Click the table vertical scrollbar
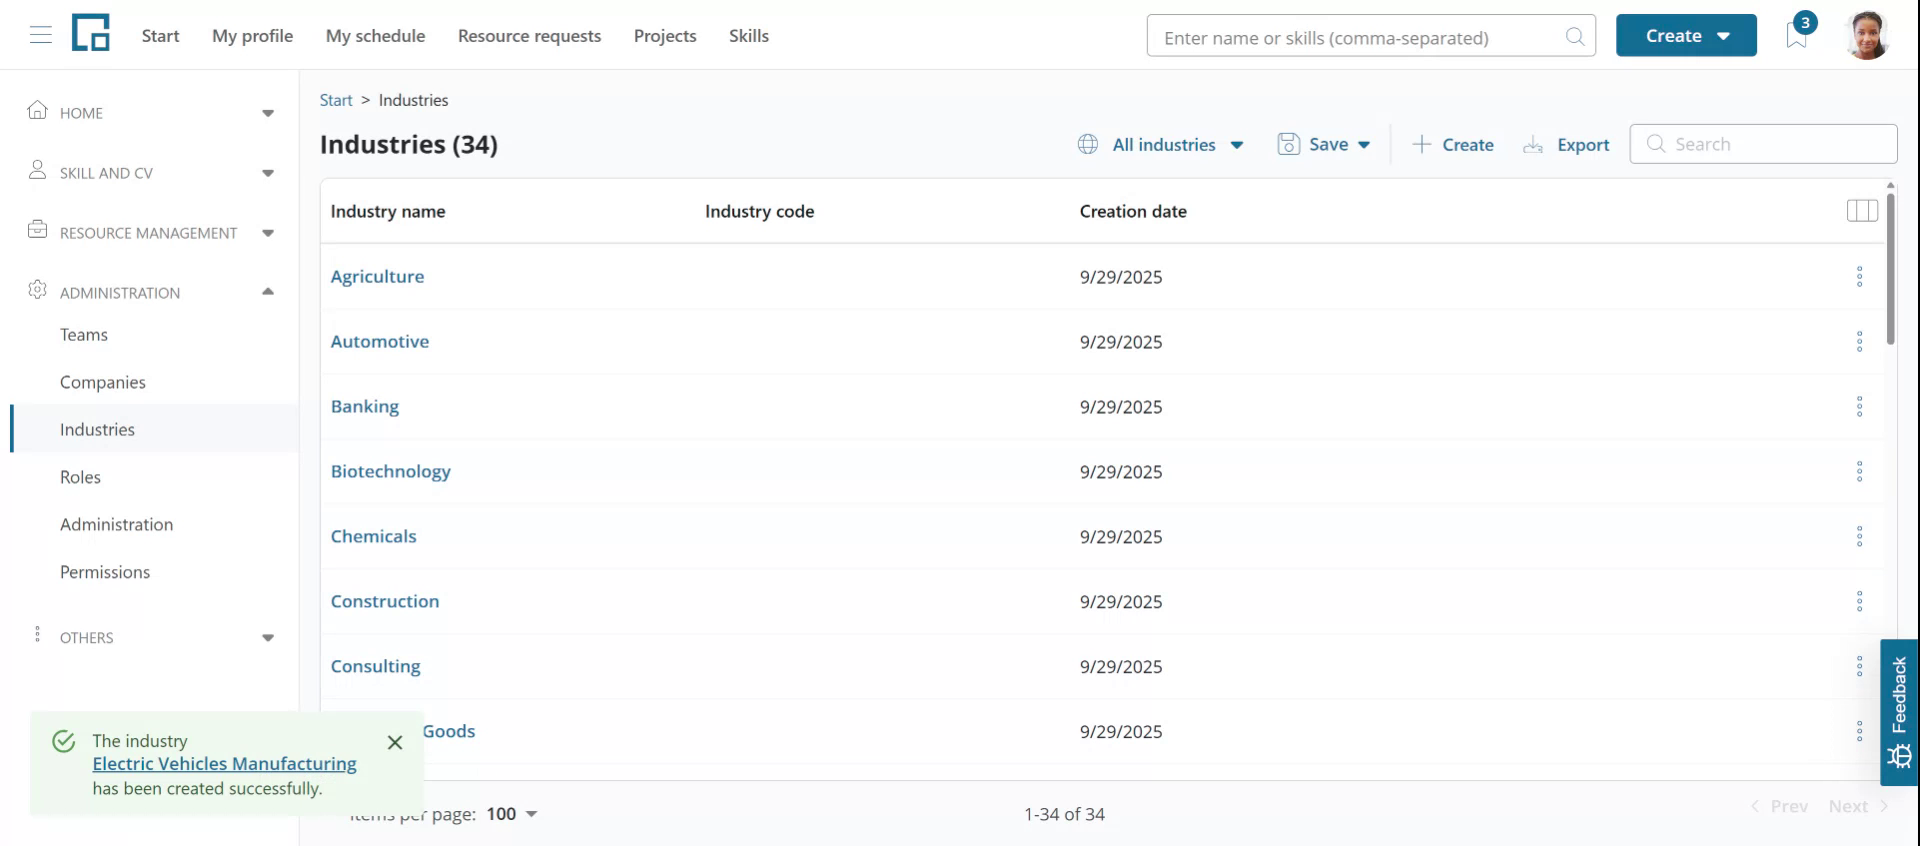The width and height of the screenshot is (1920, 846). coord(1890,268)
